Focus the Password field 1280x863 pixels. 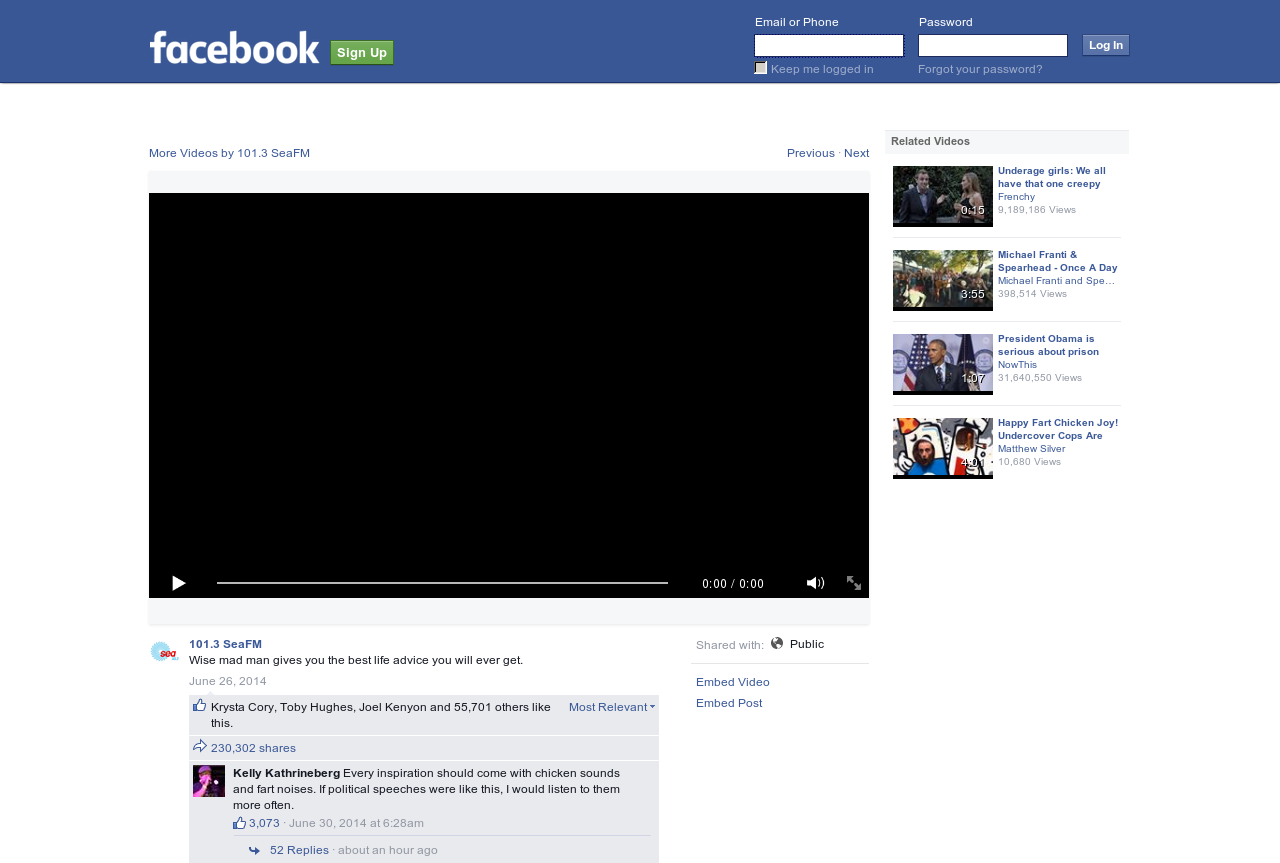[x=993, y=45]
